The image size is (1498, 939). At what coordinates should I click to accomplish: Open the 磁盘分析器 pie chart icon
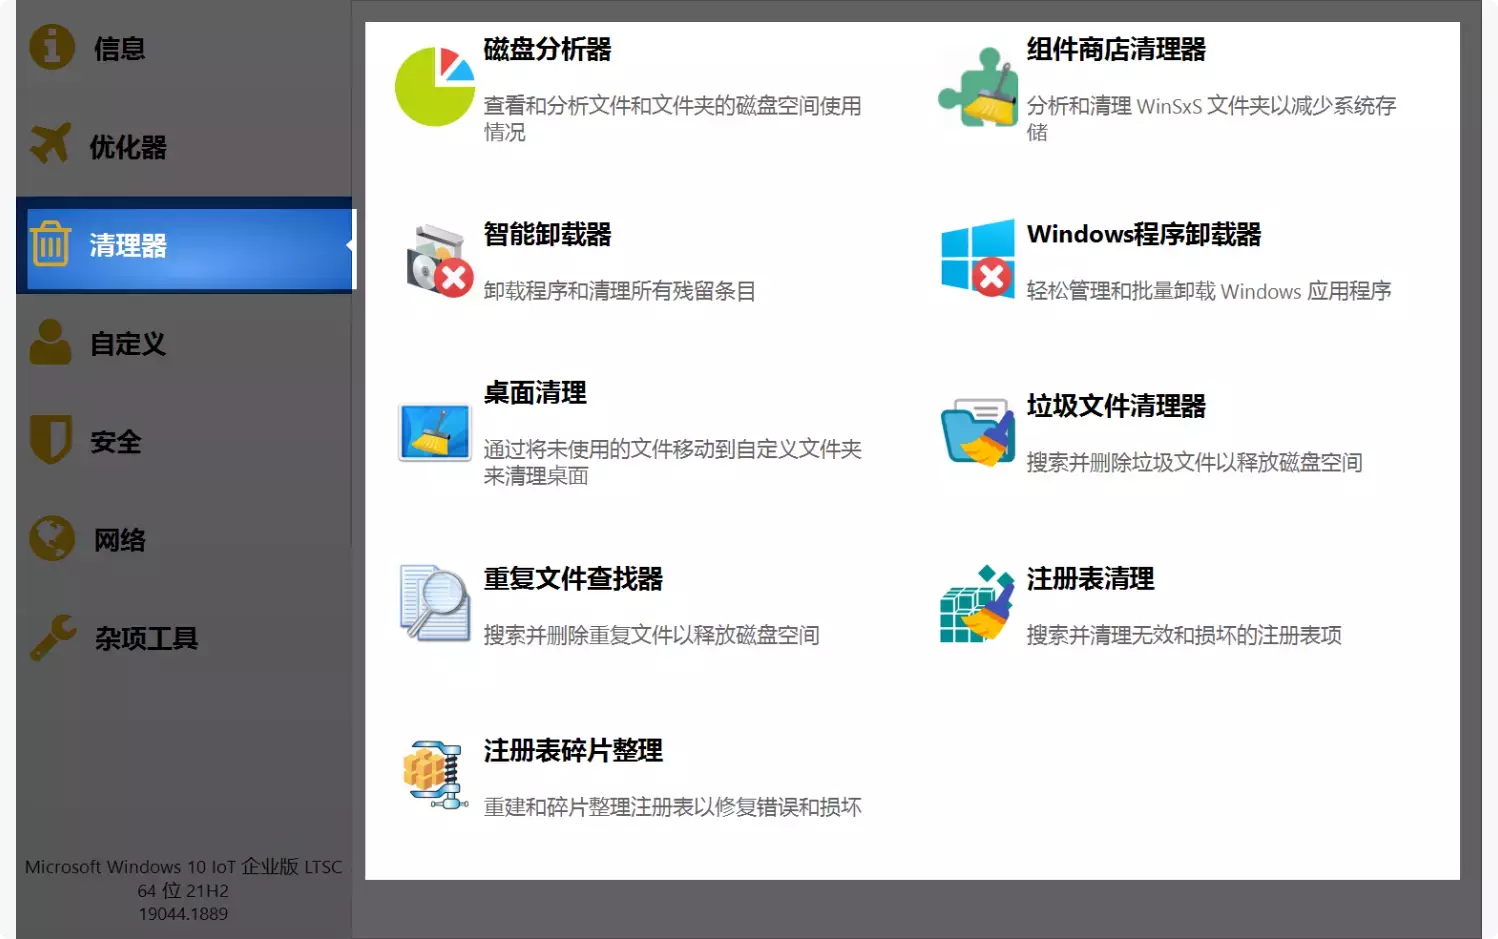point(434,86)
